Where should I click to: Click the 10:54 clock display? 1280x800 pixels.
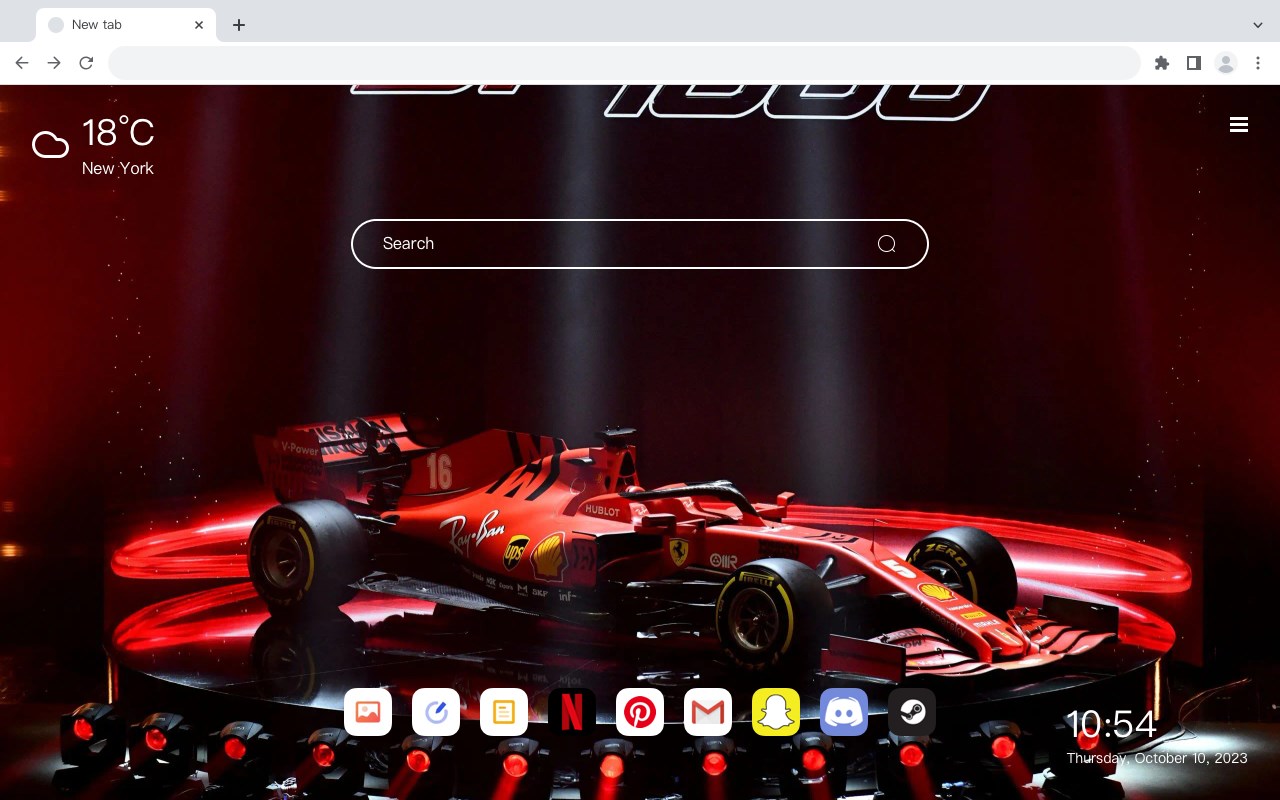1111,724
